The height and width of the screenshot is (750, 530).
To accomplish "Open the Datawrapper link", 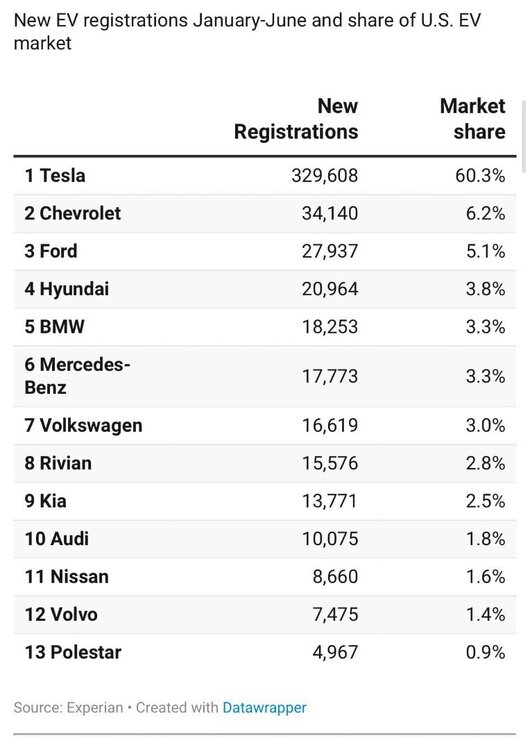I will tap(264, 707).
